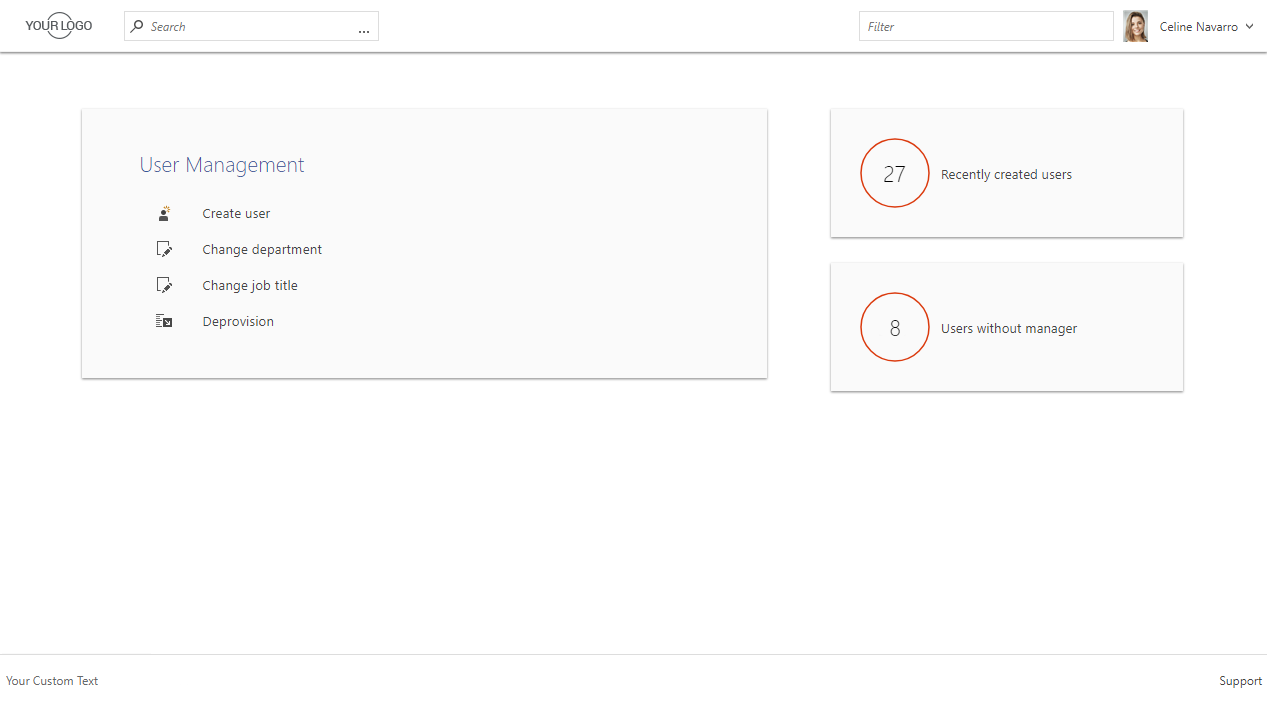1267x703 pixels.
Task: Click the User Management heading
Action: pos(222,165)
